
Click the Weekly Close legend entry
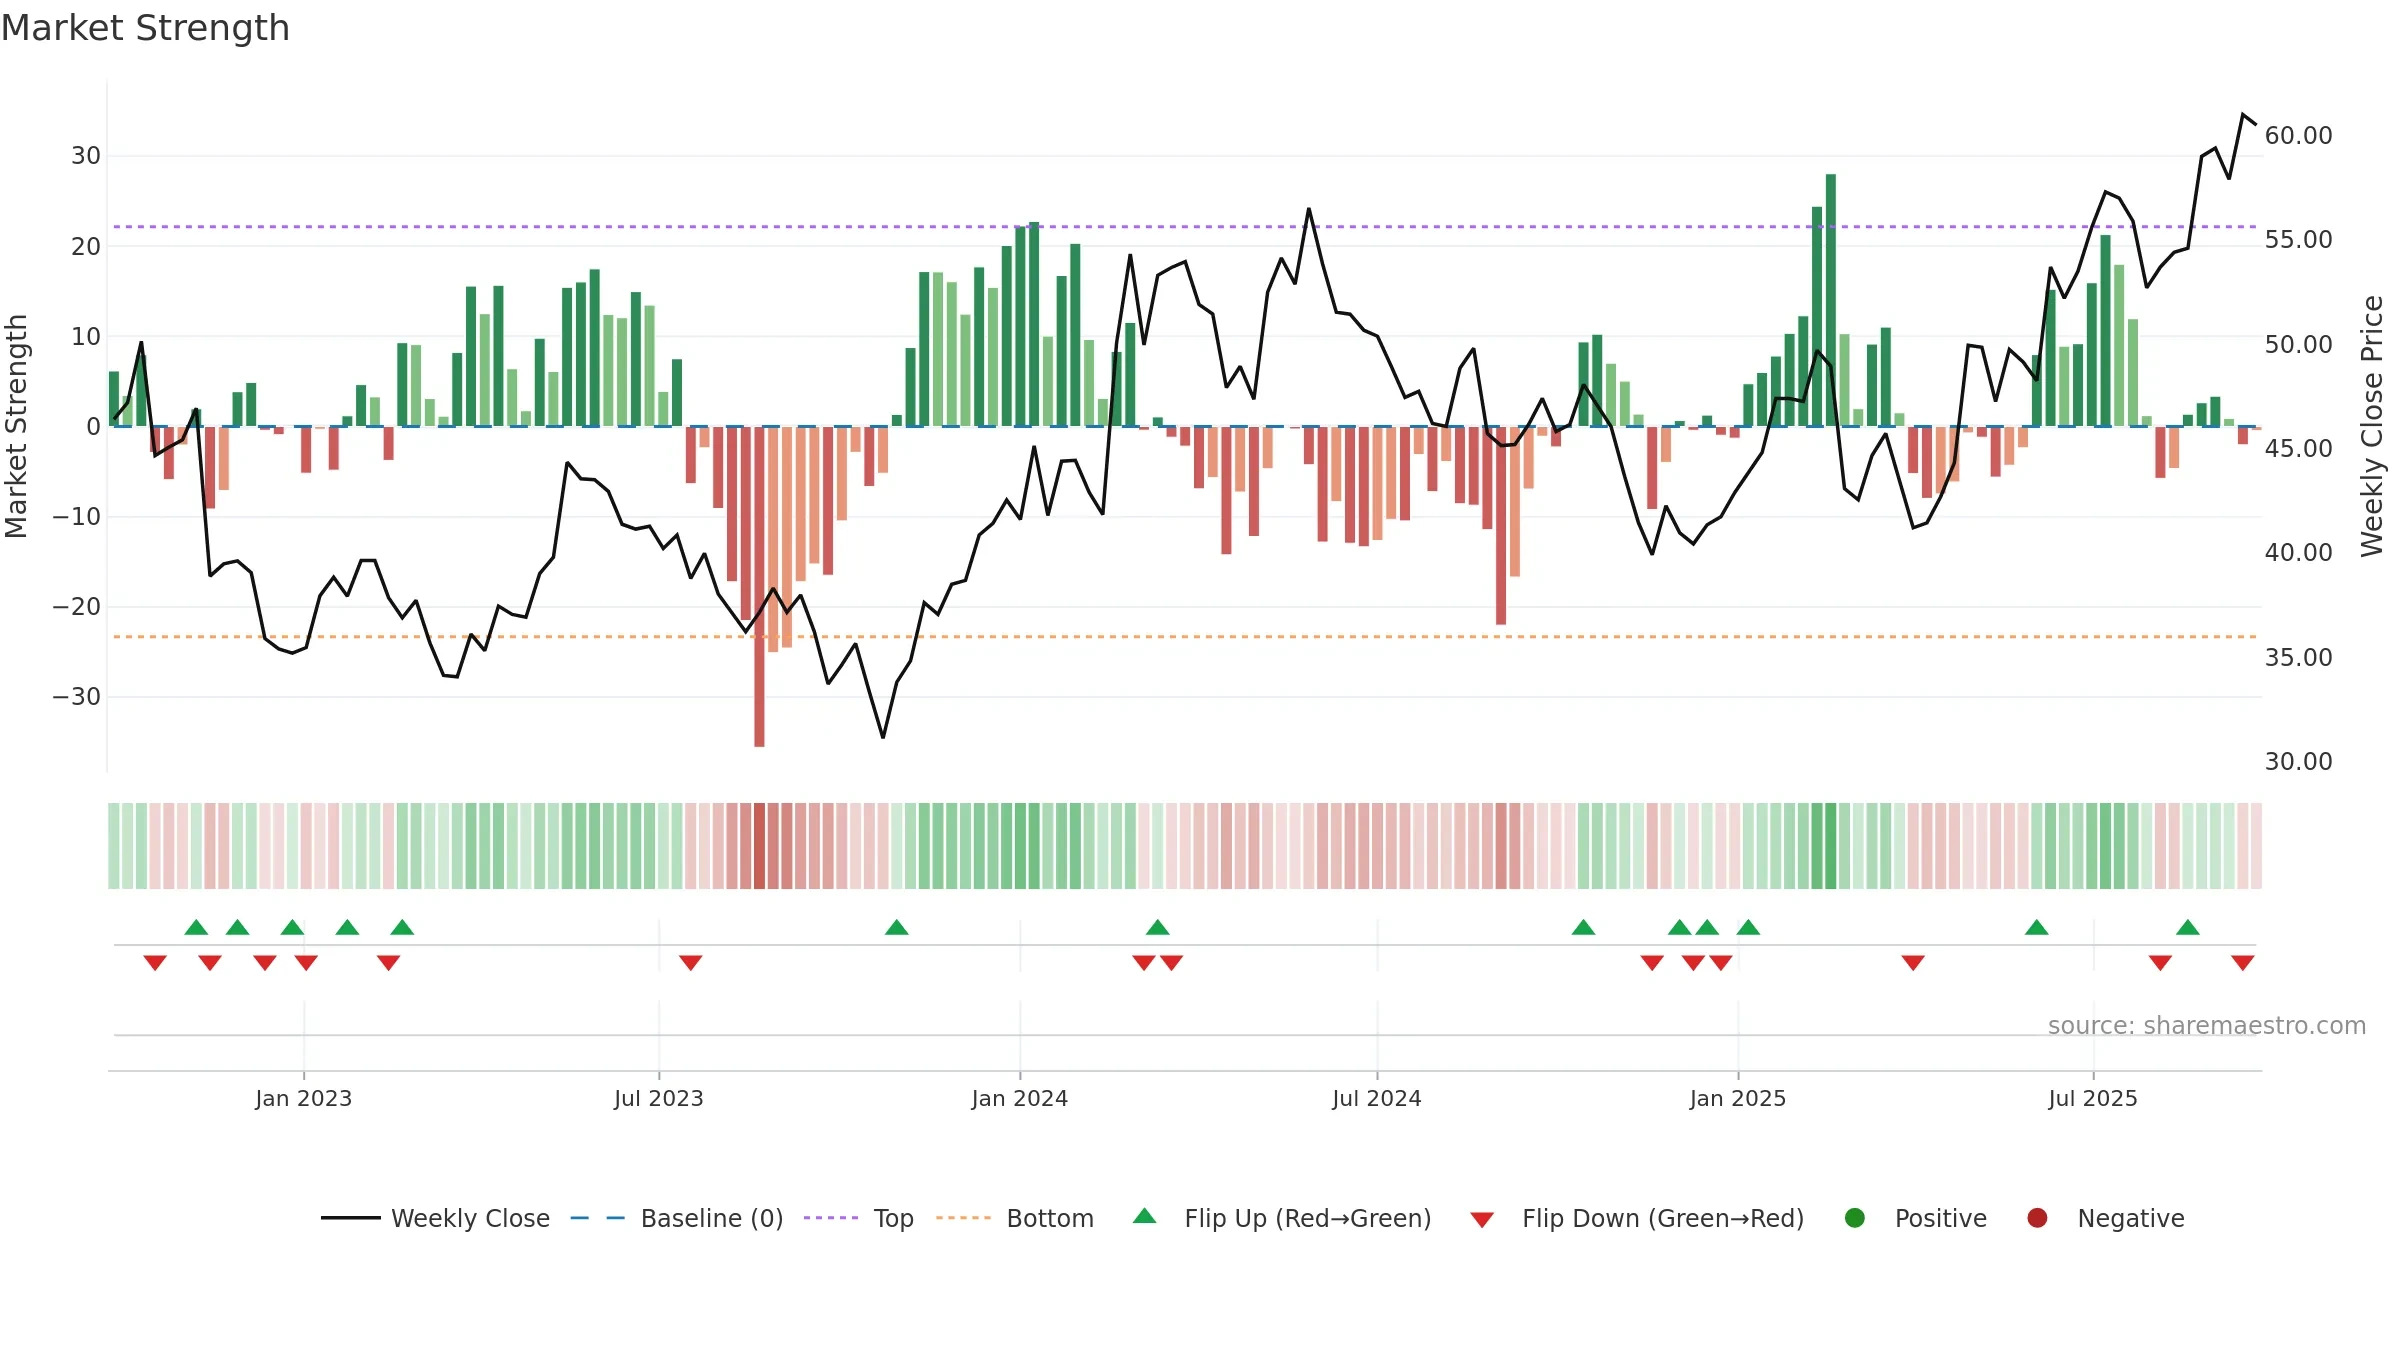click(435, 1218)
